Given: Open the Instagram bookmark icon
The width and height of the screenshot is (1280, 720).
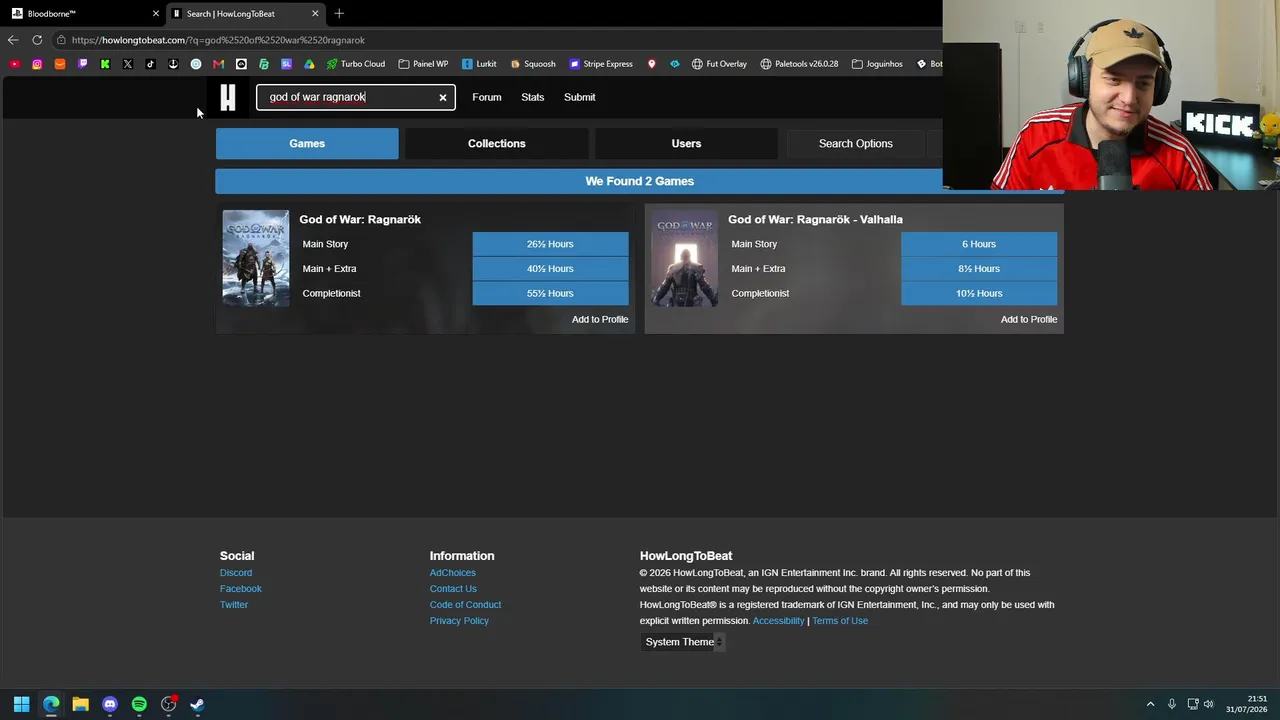Looking at the screenshot, I should pos(37,64).
